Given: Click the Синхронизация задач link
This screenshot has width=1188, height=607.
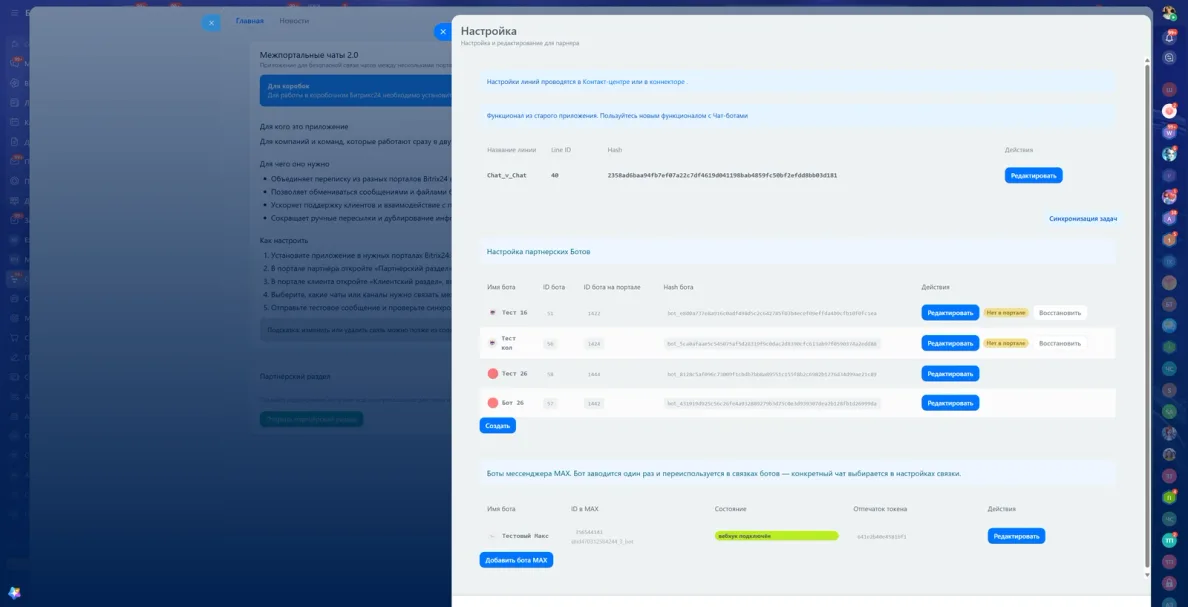Looking at the screenshot, I should [1083, 219].
